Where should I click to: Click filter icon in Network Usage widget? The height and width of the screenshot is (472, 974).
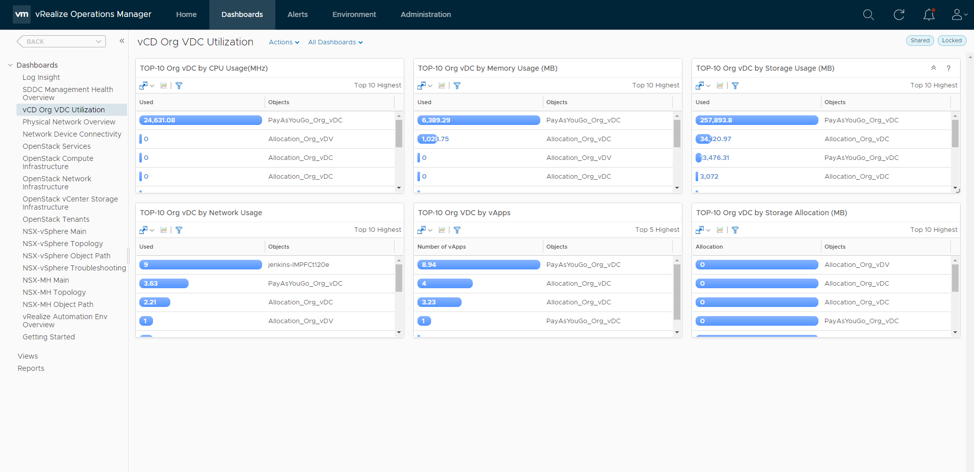[179, 230]
